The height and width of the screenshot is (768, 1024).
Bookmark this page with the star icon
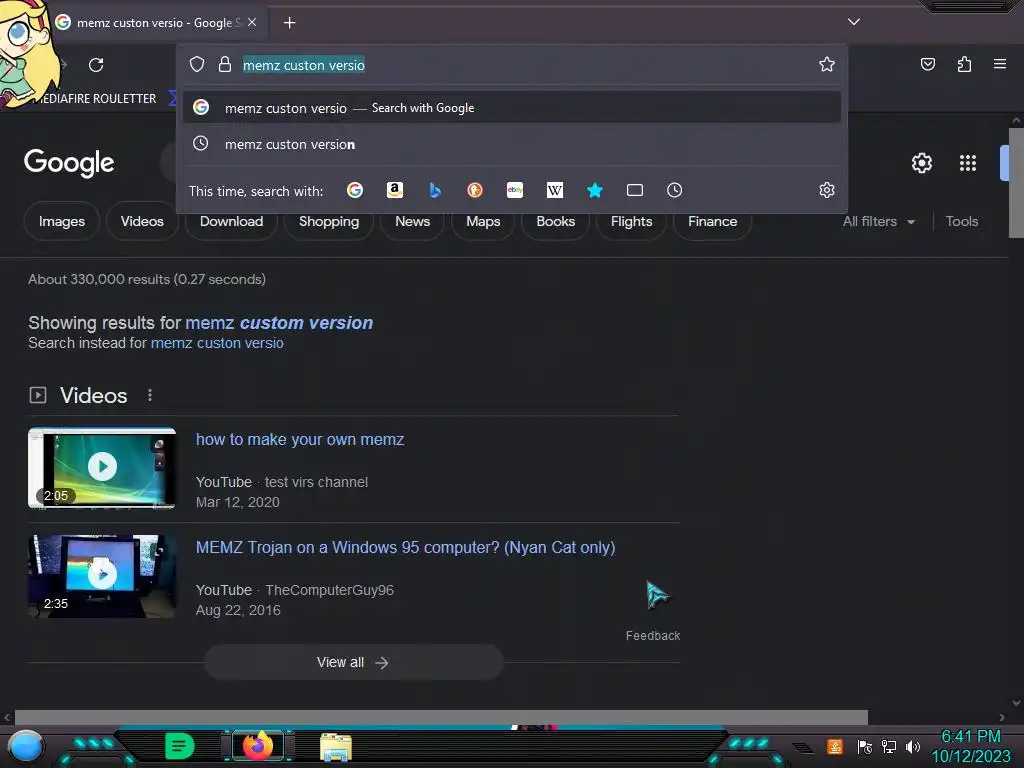tap(827, 64)
